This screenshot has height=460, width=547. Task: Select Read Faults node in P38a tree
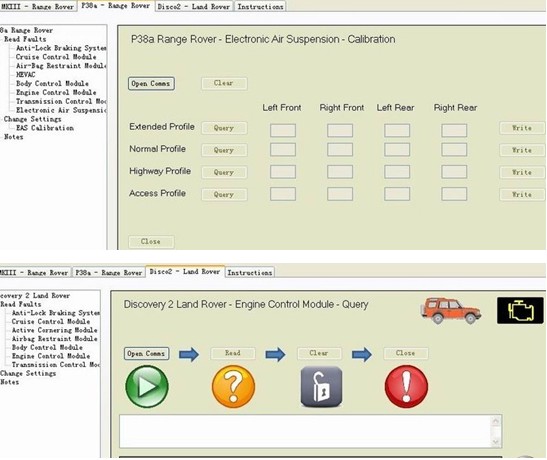click(25, 39)
